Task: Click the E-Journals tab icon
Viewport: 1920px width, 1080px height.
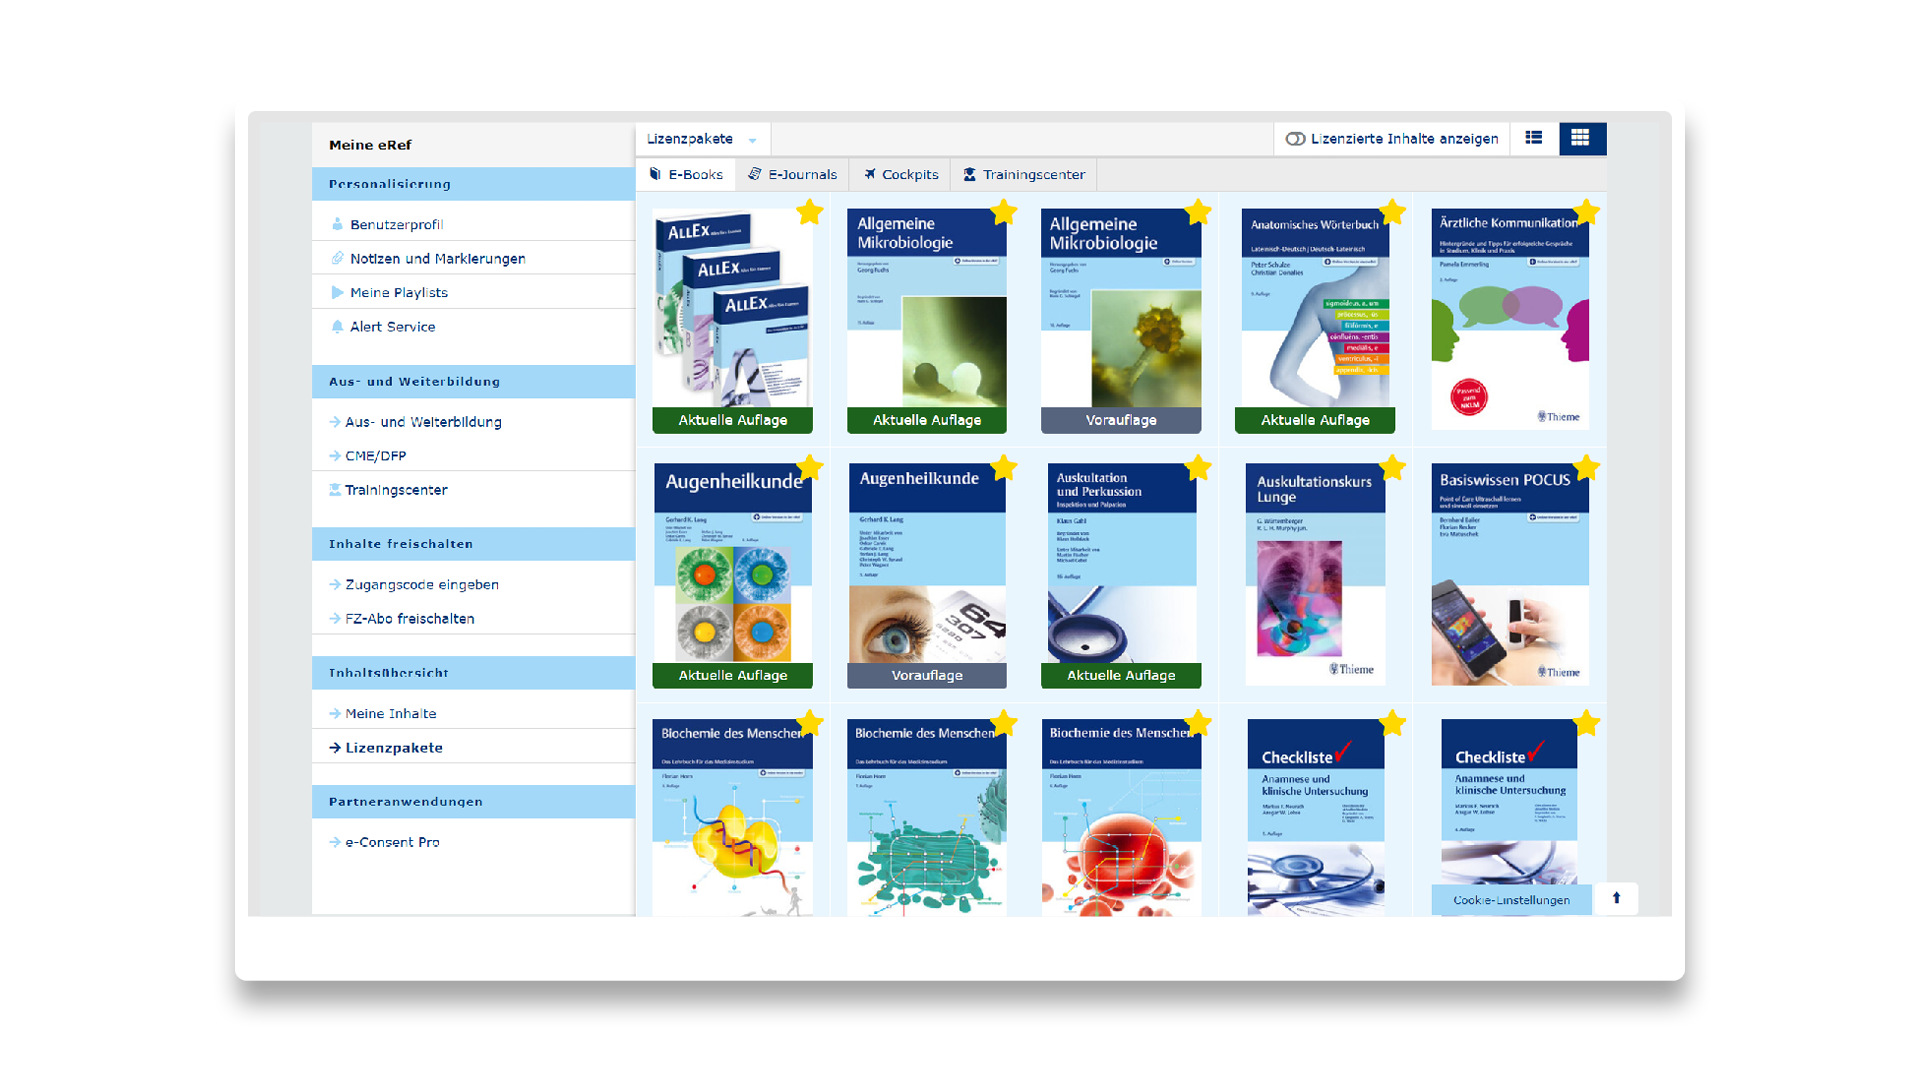Action: tap(755, 174)
